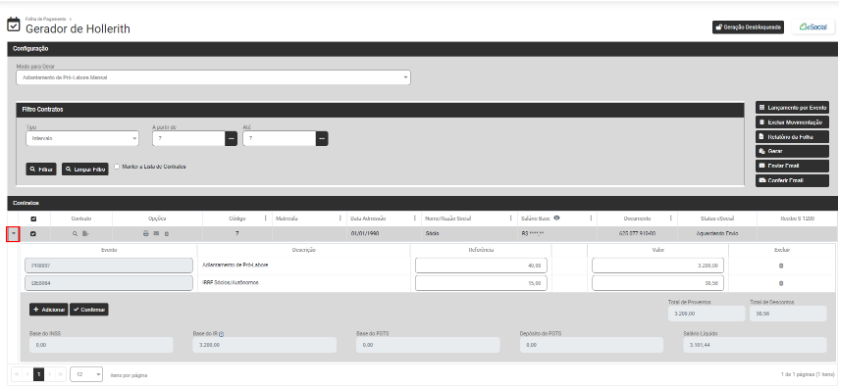Click the Valor field showing 3.200,00
This screenshot has height=388, width=849.
tap(657, 266)
